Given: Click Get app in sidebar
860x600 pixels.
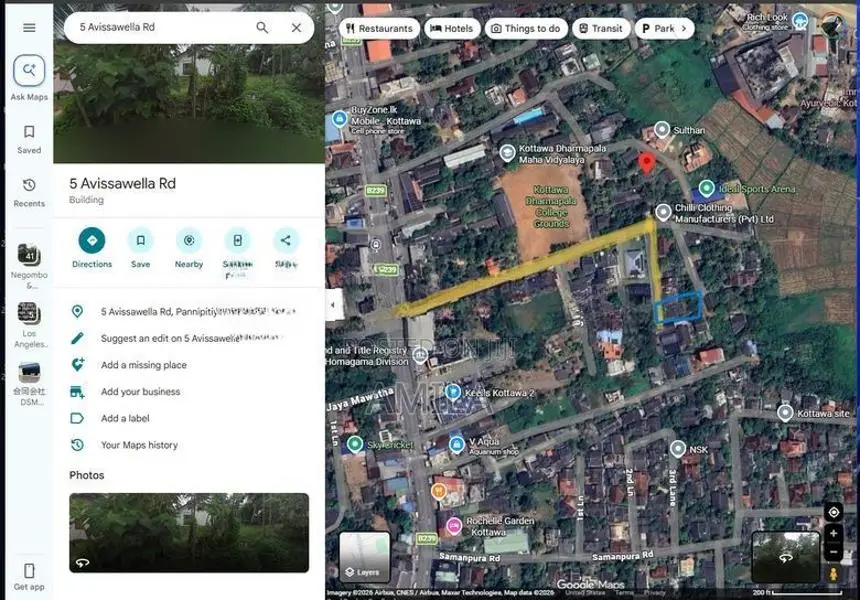Looking at the screenshot, I should pos(29,576).
